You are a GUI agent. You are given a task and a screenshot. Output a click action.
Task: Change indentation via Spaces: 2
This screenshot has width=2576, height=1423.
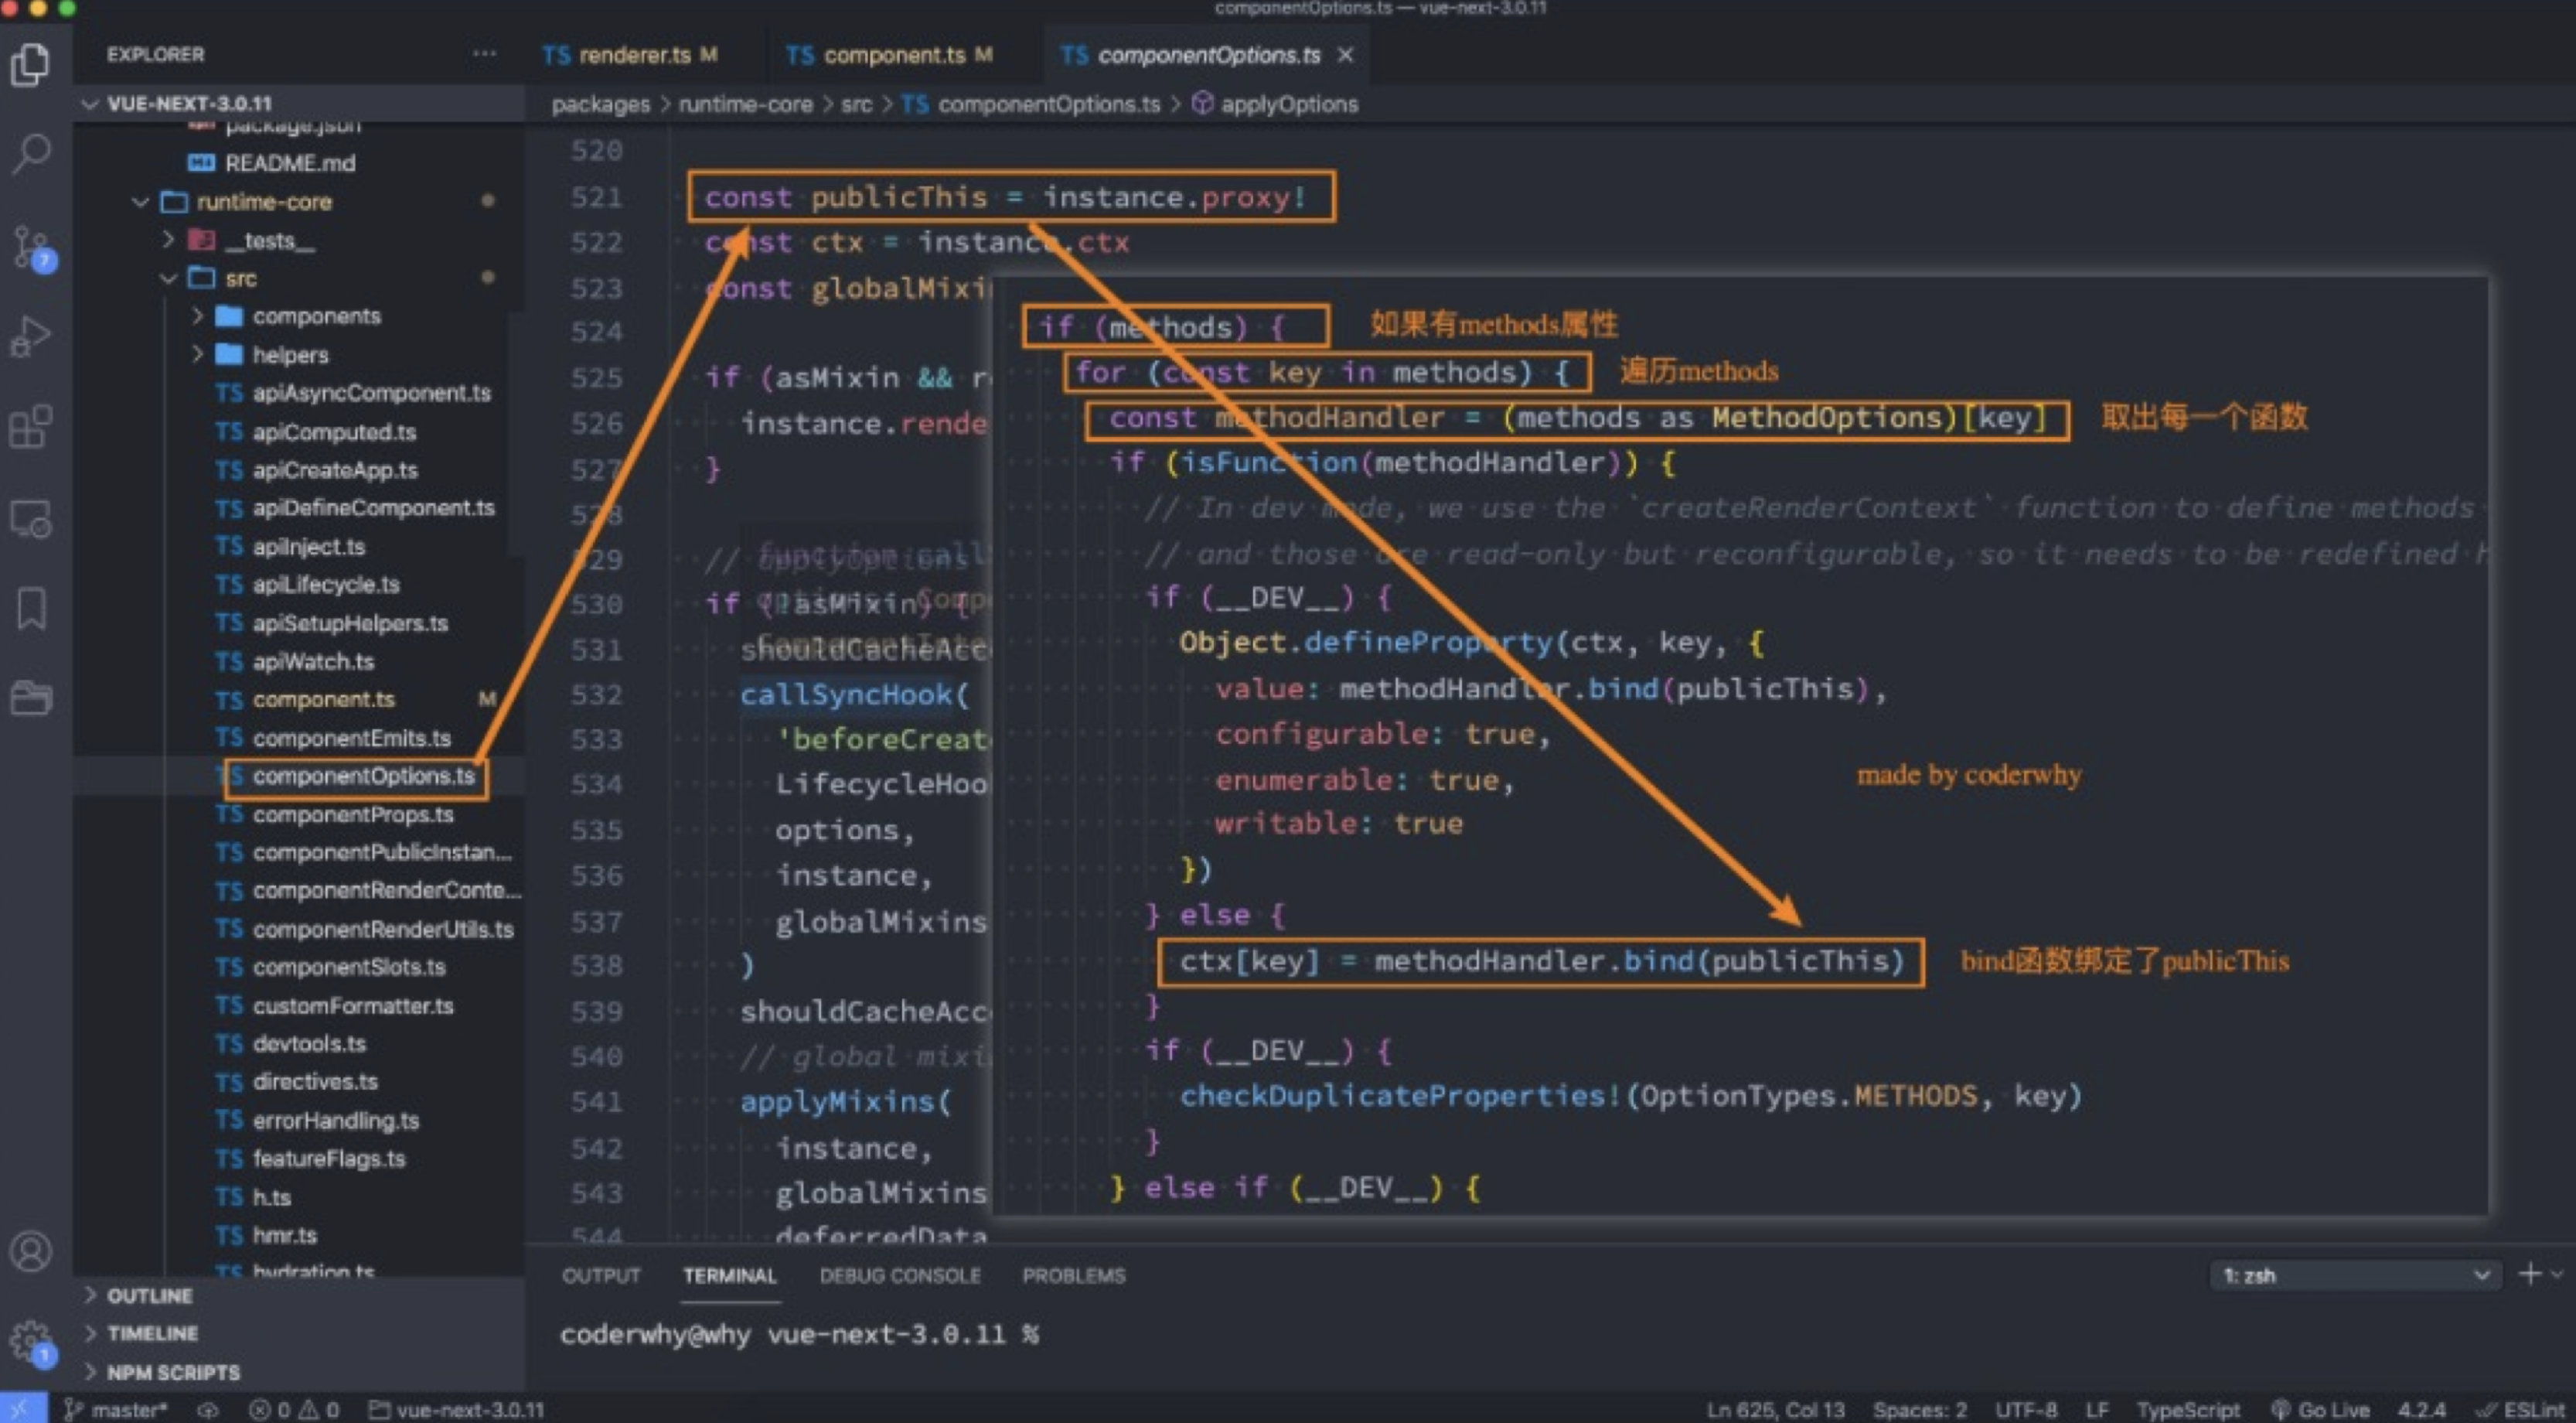pyautogui.click(x=1919, y=1410)
